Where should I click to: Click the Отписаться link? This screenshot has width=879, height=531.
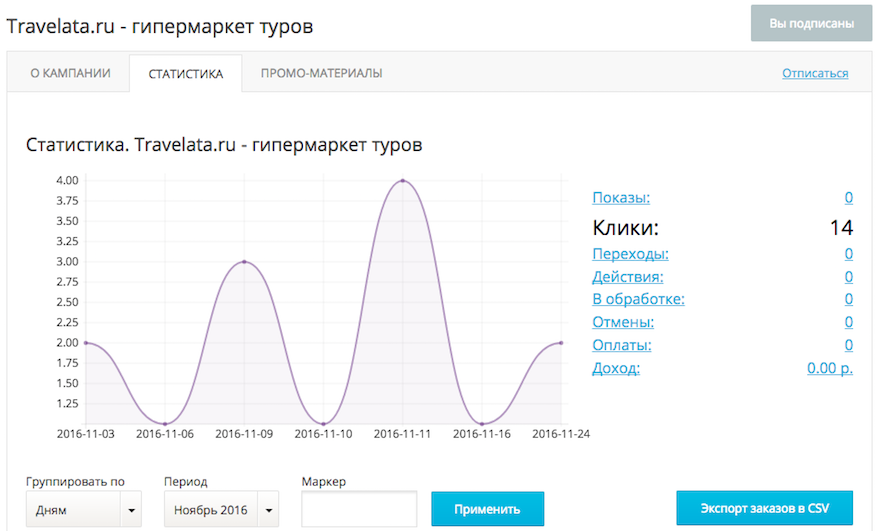(x=815, y=73)
